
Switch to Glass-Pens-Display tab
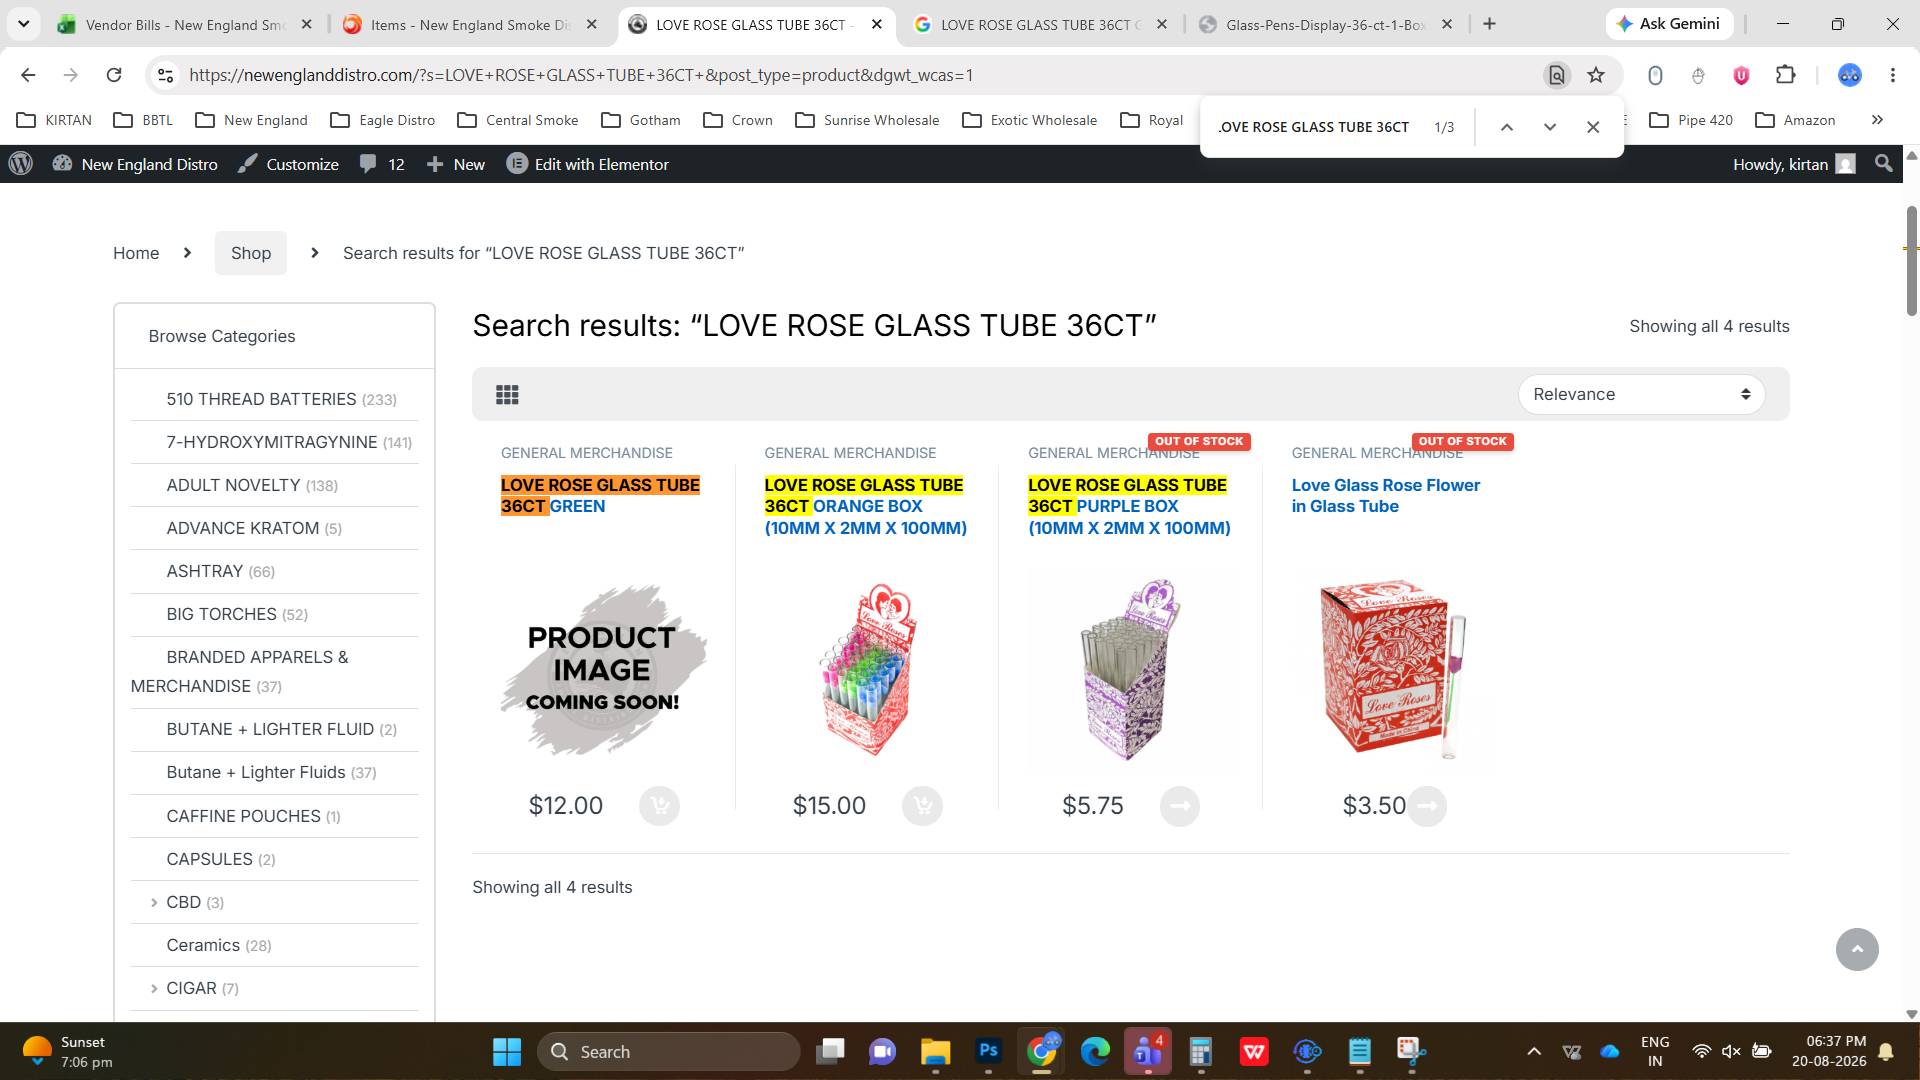point(1325,24)
